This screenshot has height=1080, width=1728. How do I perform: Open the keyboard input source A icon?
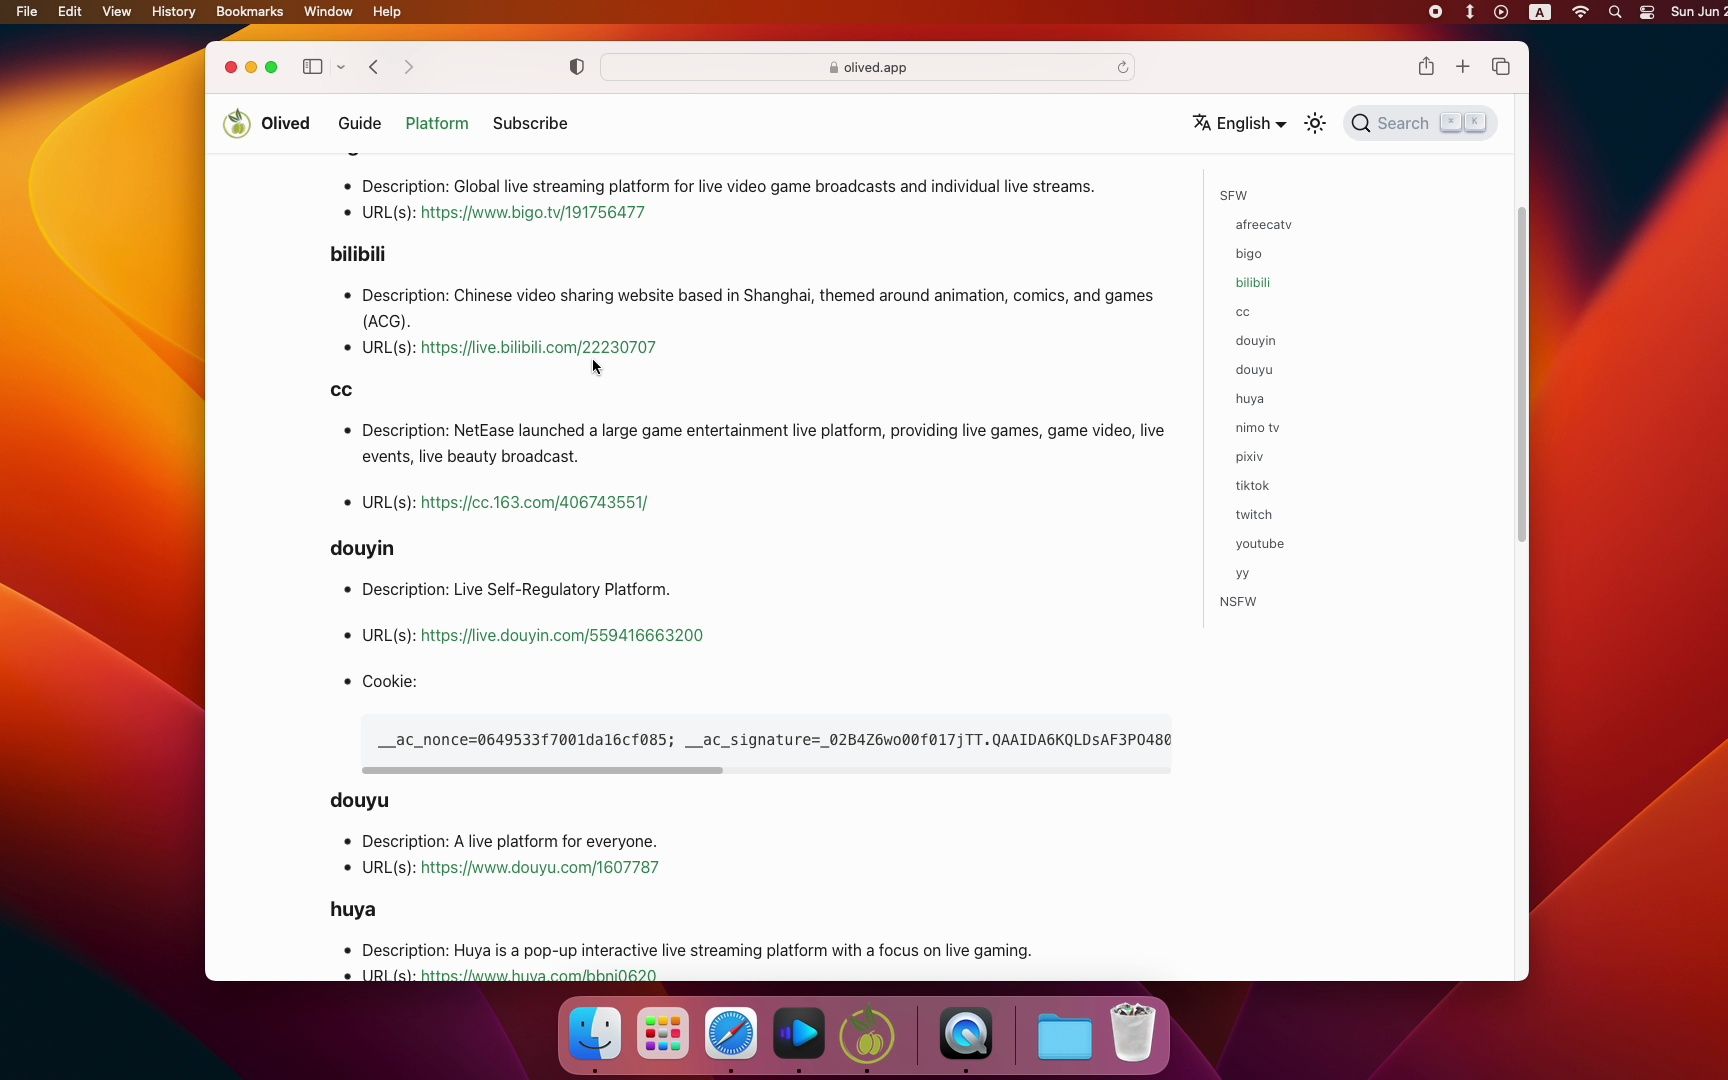coord(1540,12)
